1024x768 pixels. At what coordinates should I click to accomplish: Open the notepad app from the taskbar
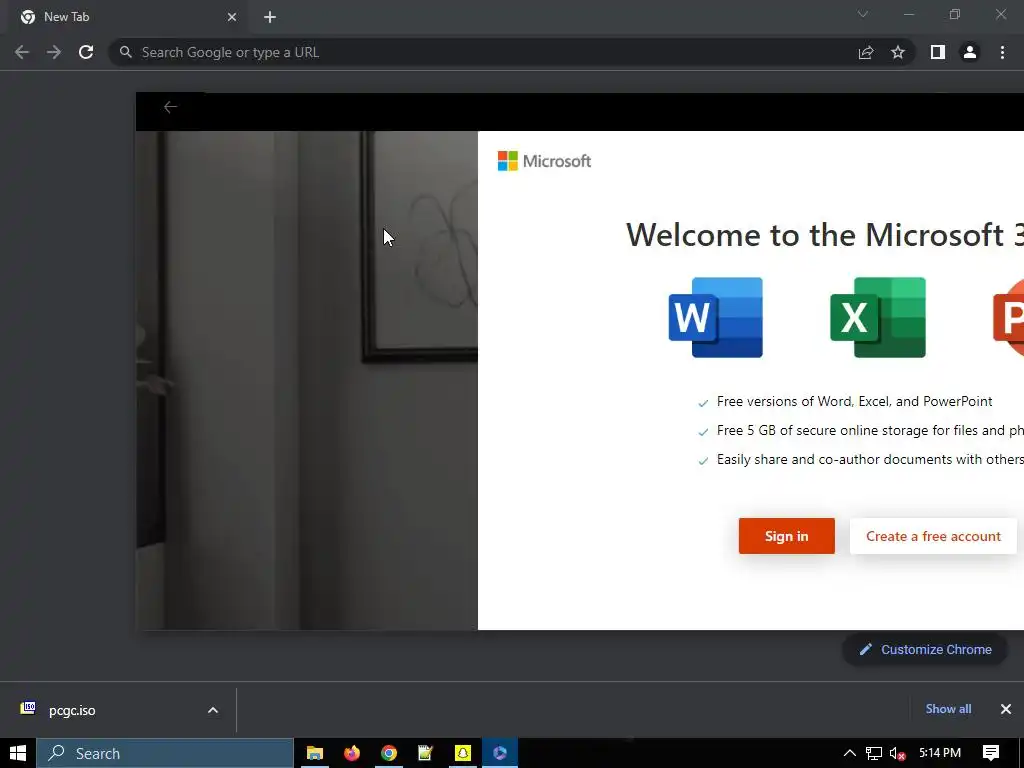(x=426, y=753)
